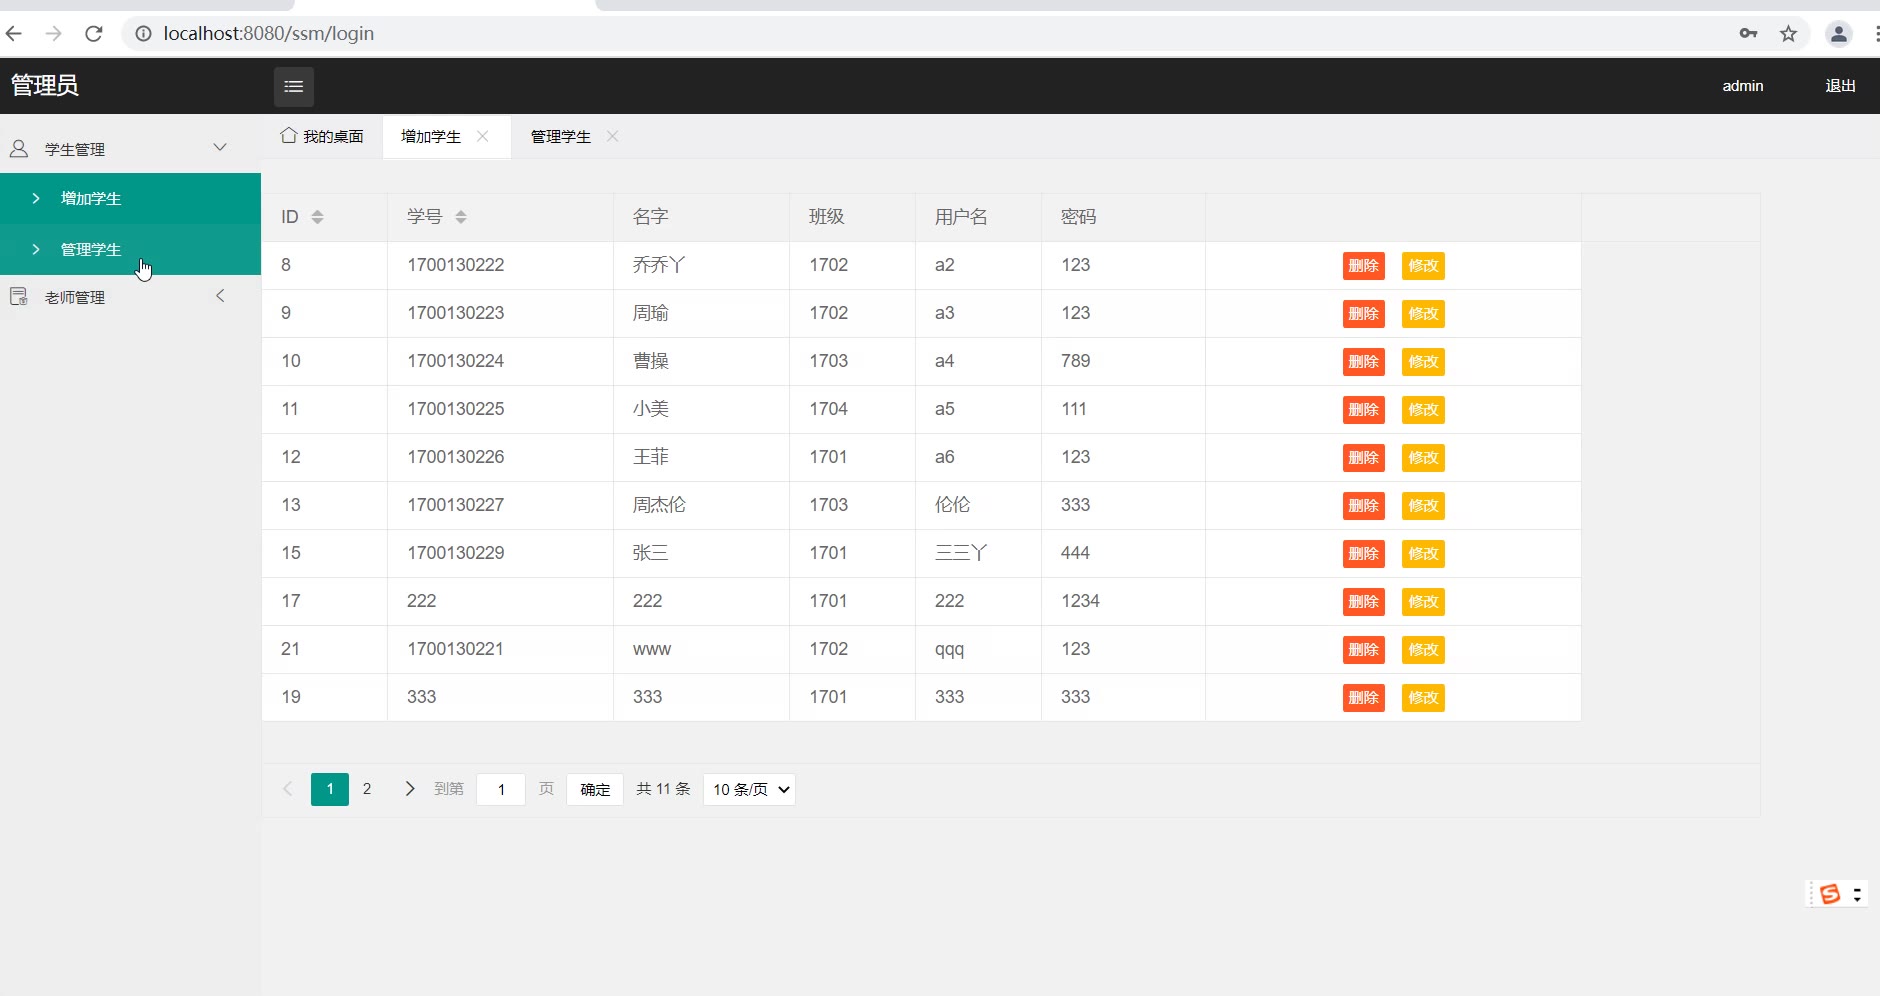The width and height of the screenshot is (1880, 996).
Task: View site information icon in address bar
Action: (143, 34)
